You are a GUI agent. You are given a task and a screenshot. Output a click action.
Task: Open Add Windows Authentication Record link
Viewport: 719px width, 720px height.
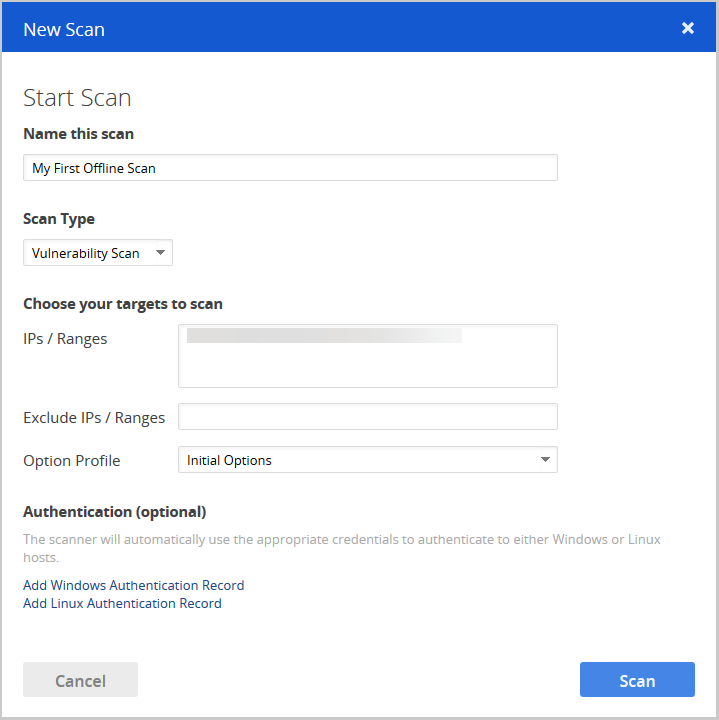pyautogui.click(x=133, y=585)
